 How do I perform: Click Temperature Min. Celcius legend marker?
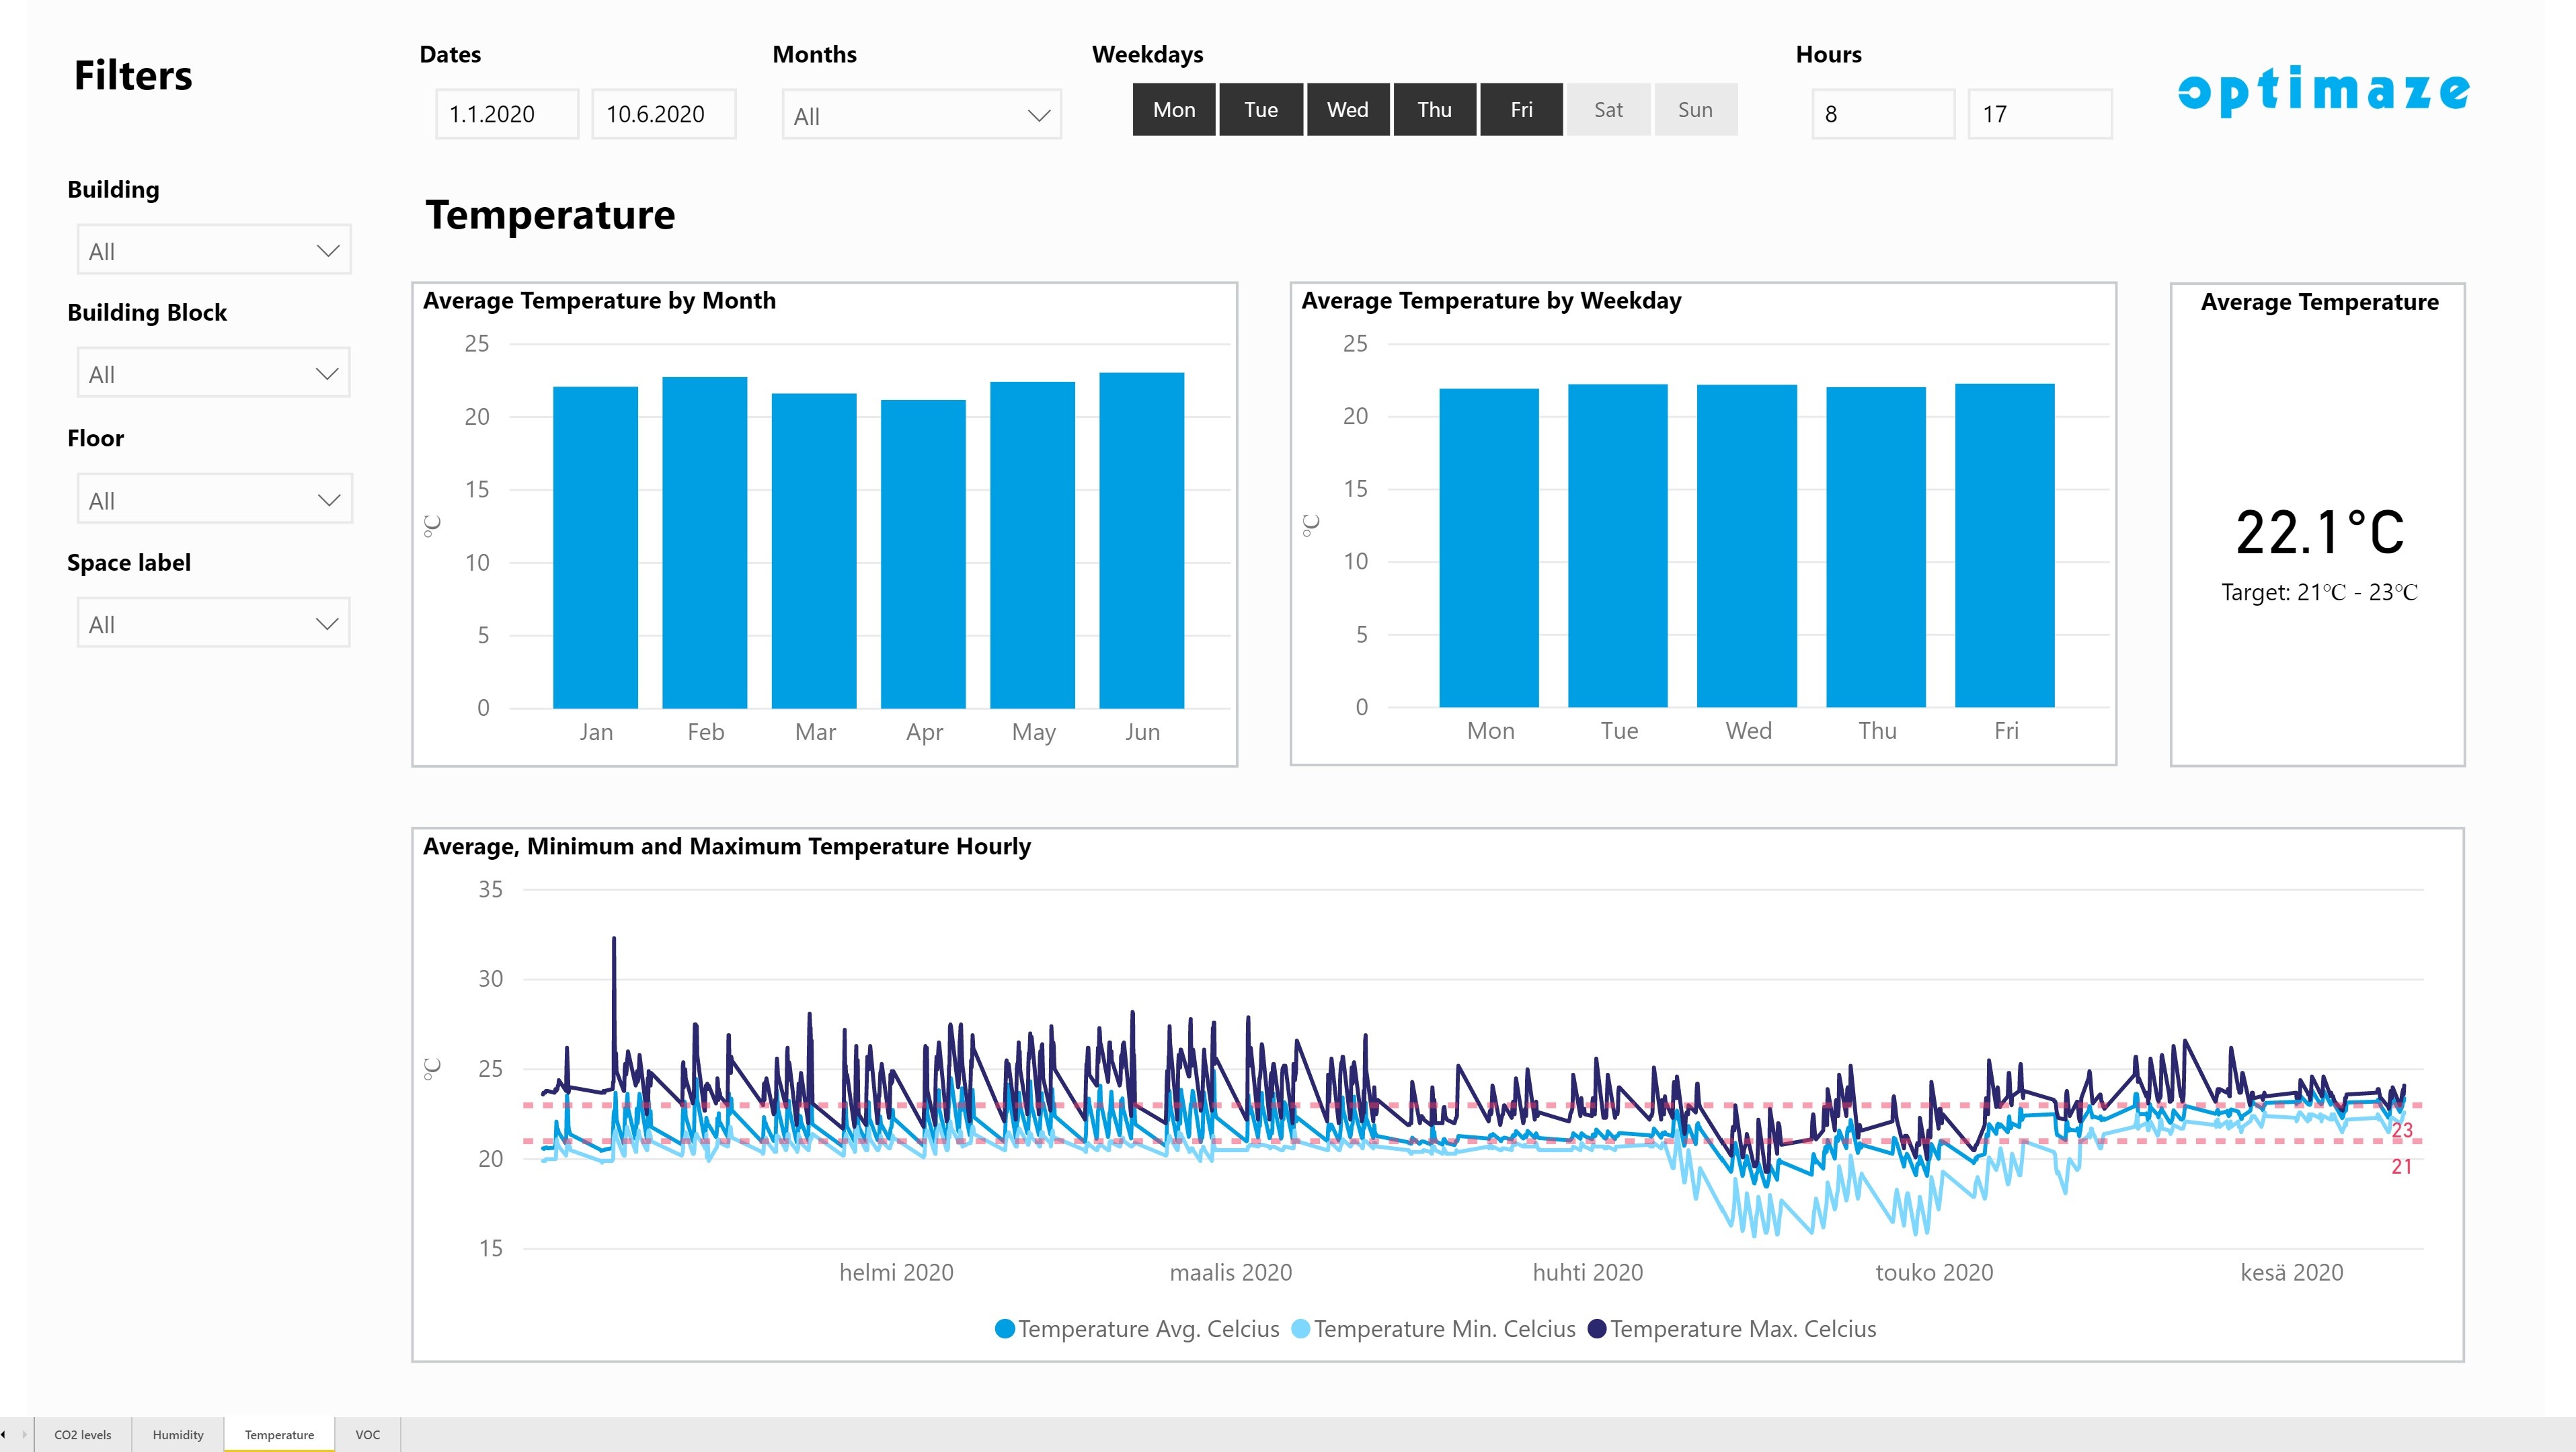[1300, 1328]
